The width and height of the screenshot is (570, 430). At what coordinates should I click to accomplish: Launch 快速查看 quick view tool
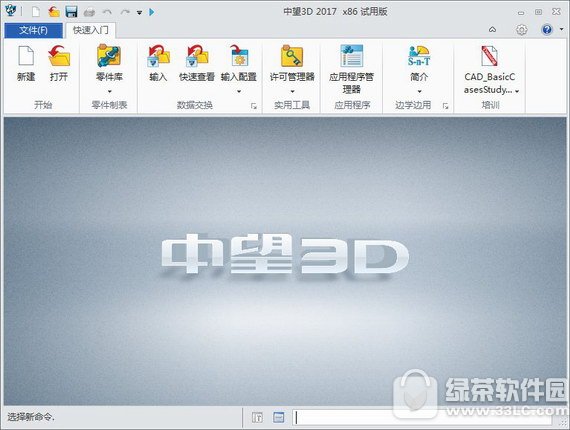pyautogui.click(x=197, y=56)
